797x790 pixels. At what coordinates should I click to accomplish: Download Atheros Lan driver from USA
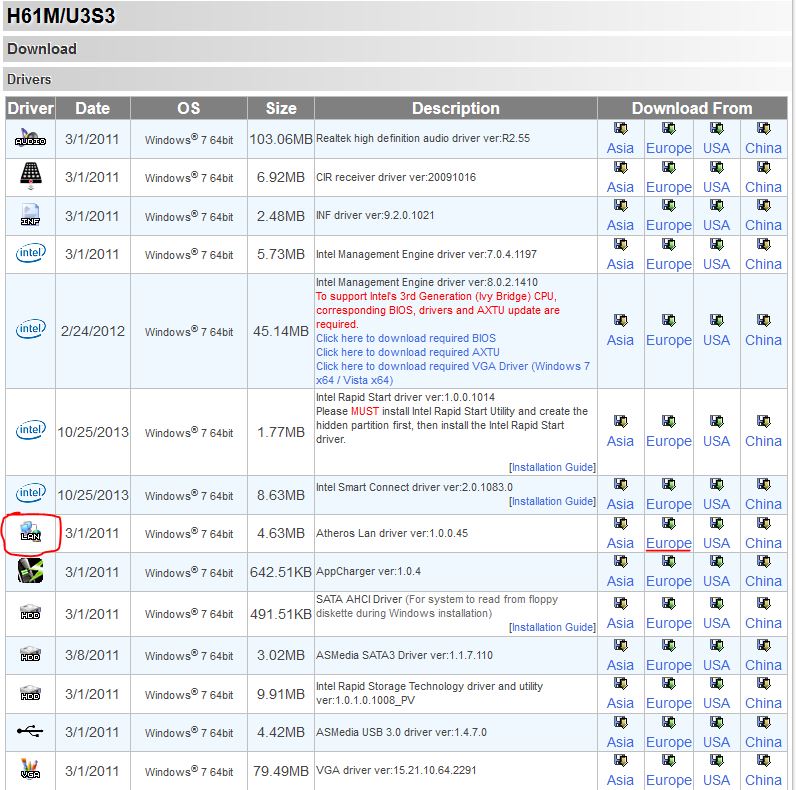pos(716,543)
